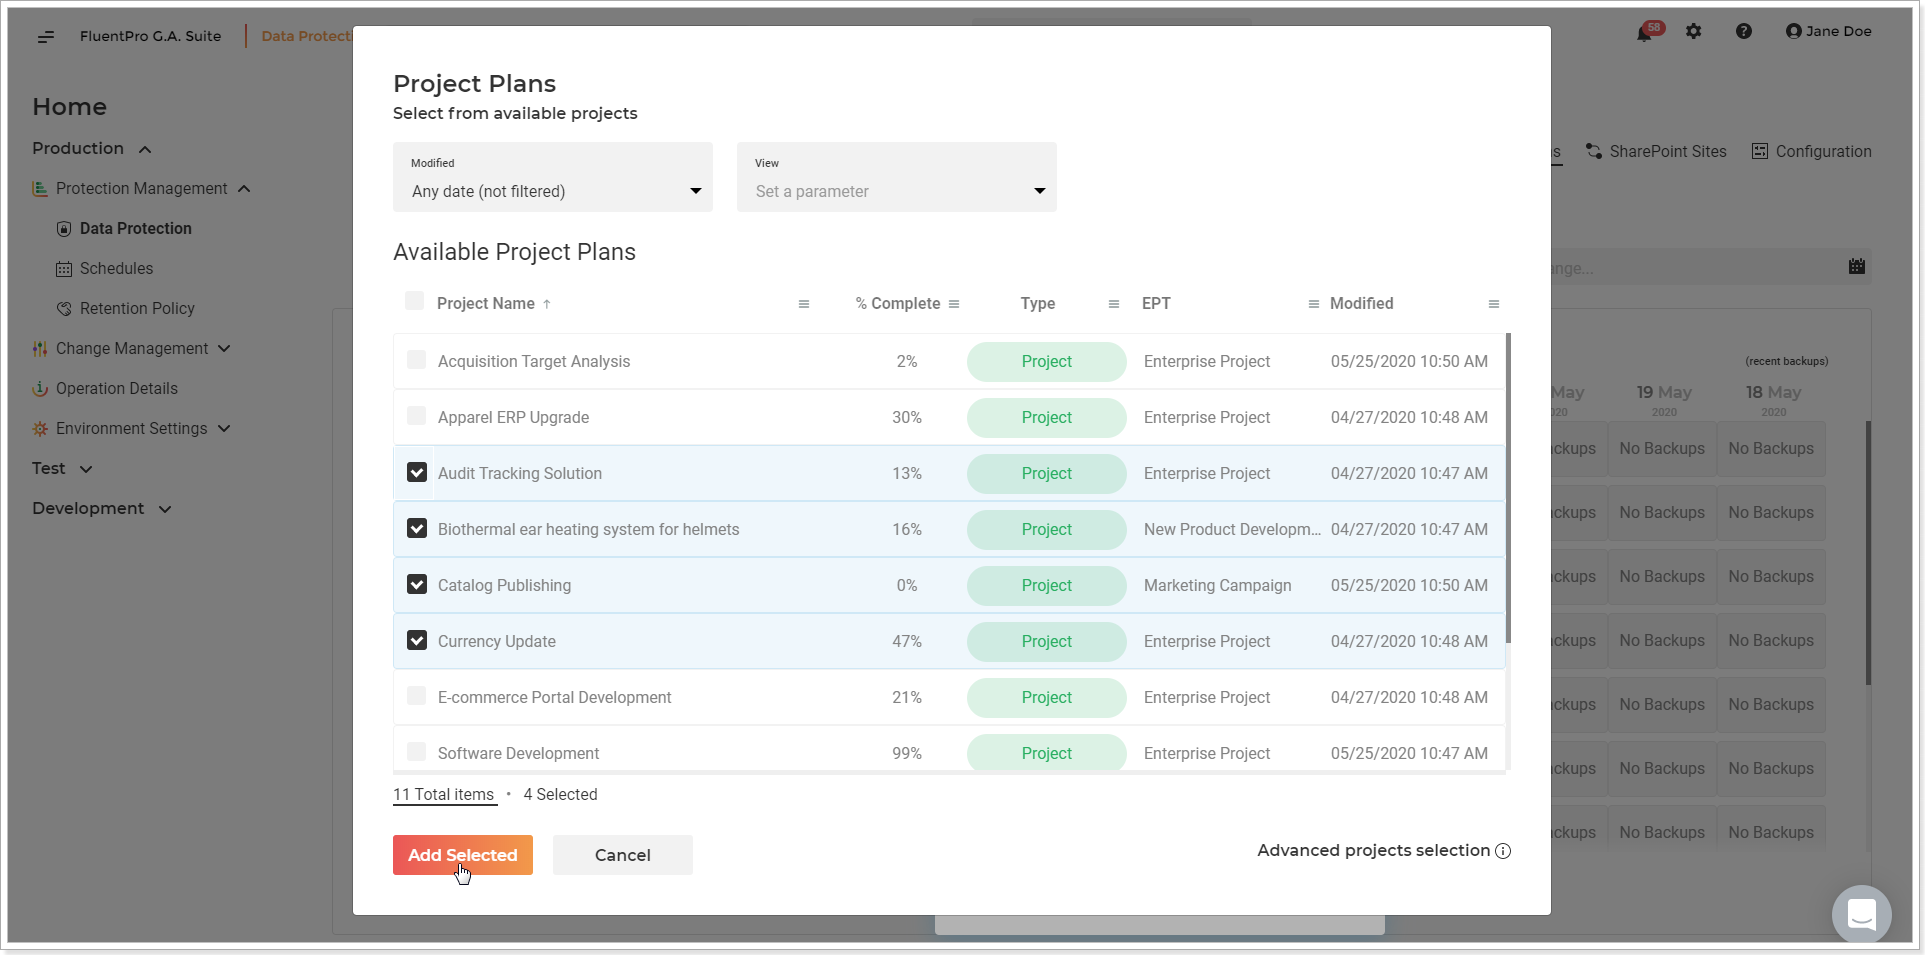
Task: Expand Change Management chevron
Action: [x=224, y=349]
